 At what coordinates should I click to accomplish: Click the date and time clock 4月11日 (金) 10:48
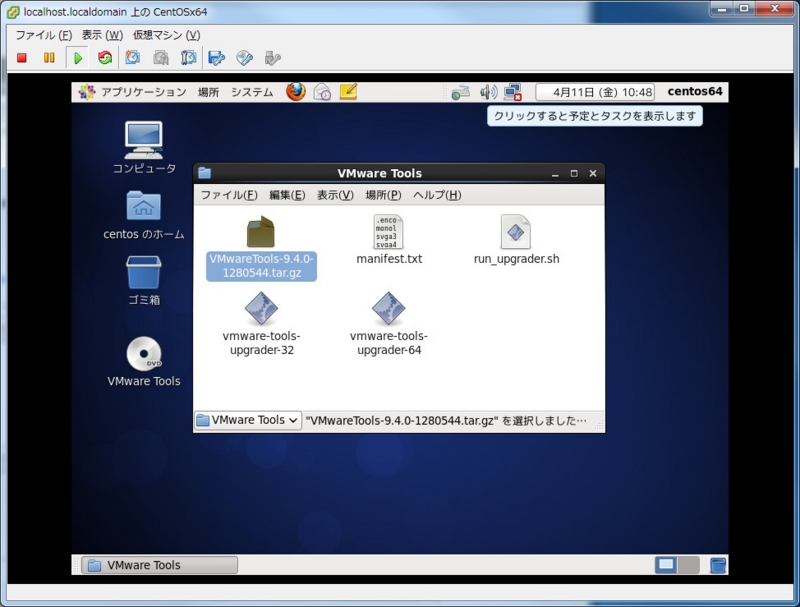tap(595, 92)
